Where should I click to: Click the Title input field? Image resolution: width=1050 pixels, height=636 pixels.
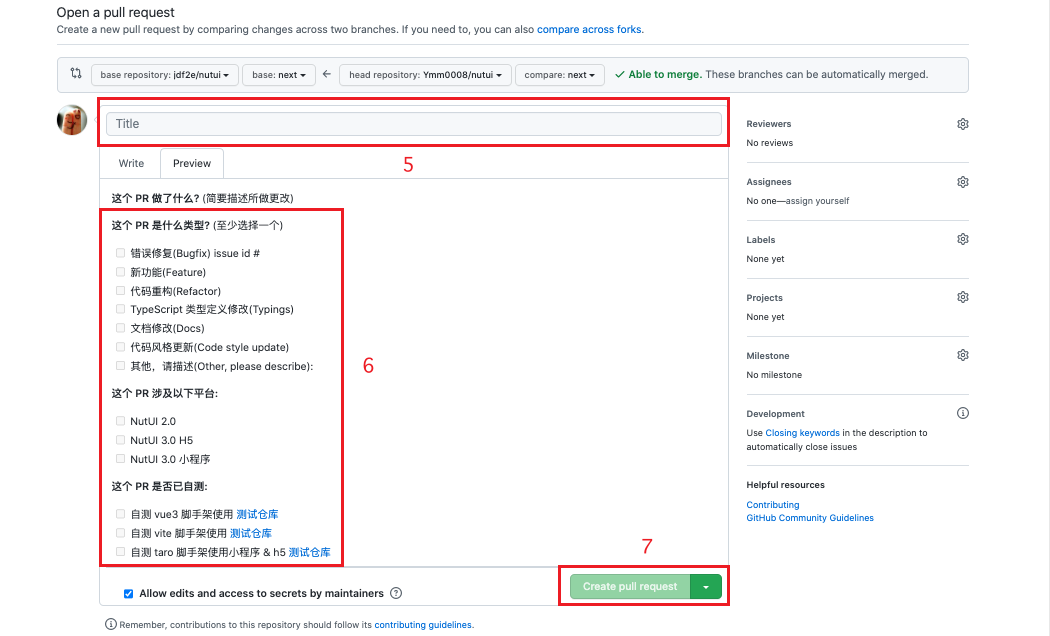coord(413,122)
